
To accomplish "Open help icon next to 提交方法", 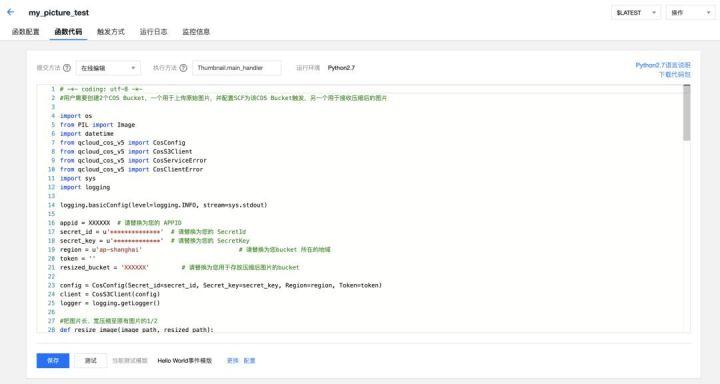I will pyautogui.click(x=67, y=68).
